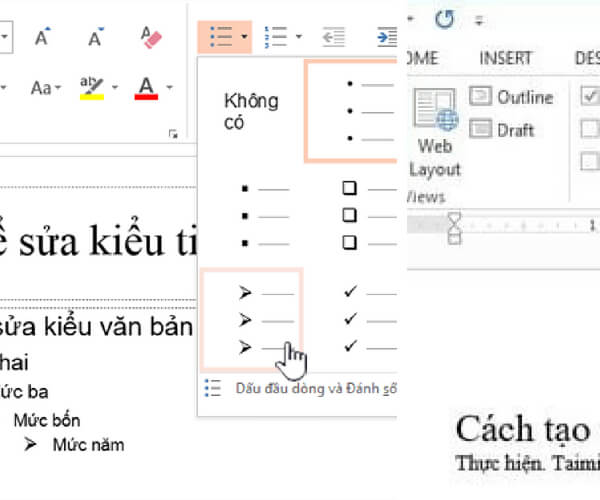Tick the bottom checkbox below the Draft row
This screenshot has width=600, height=500.
tap(590, 161)
